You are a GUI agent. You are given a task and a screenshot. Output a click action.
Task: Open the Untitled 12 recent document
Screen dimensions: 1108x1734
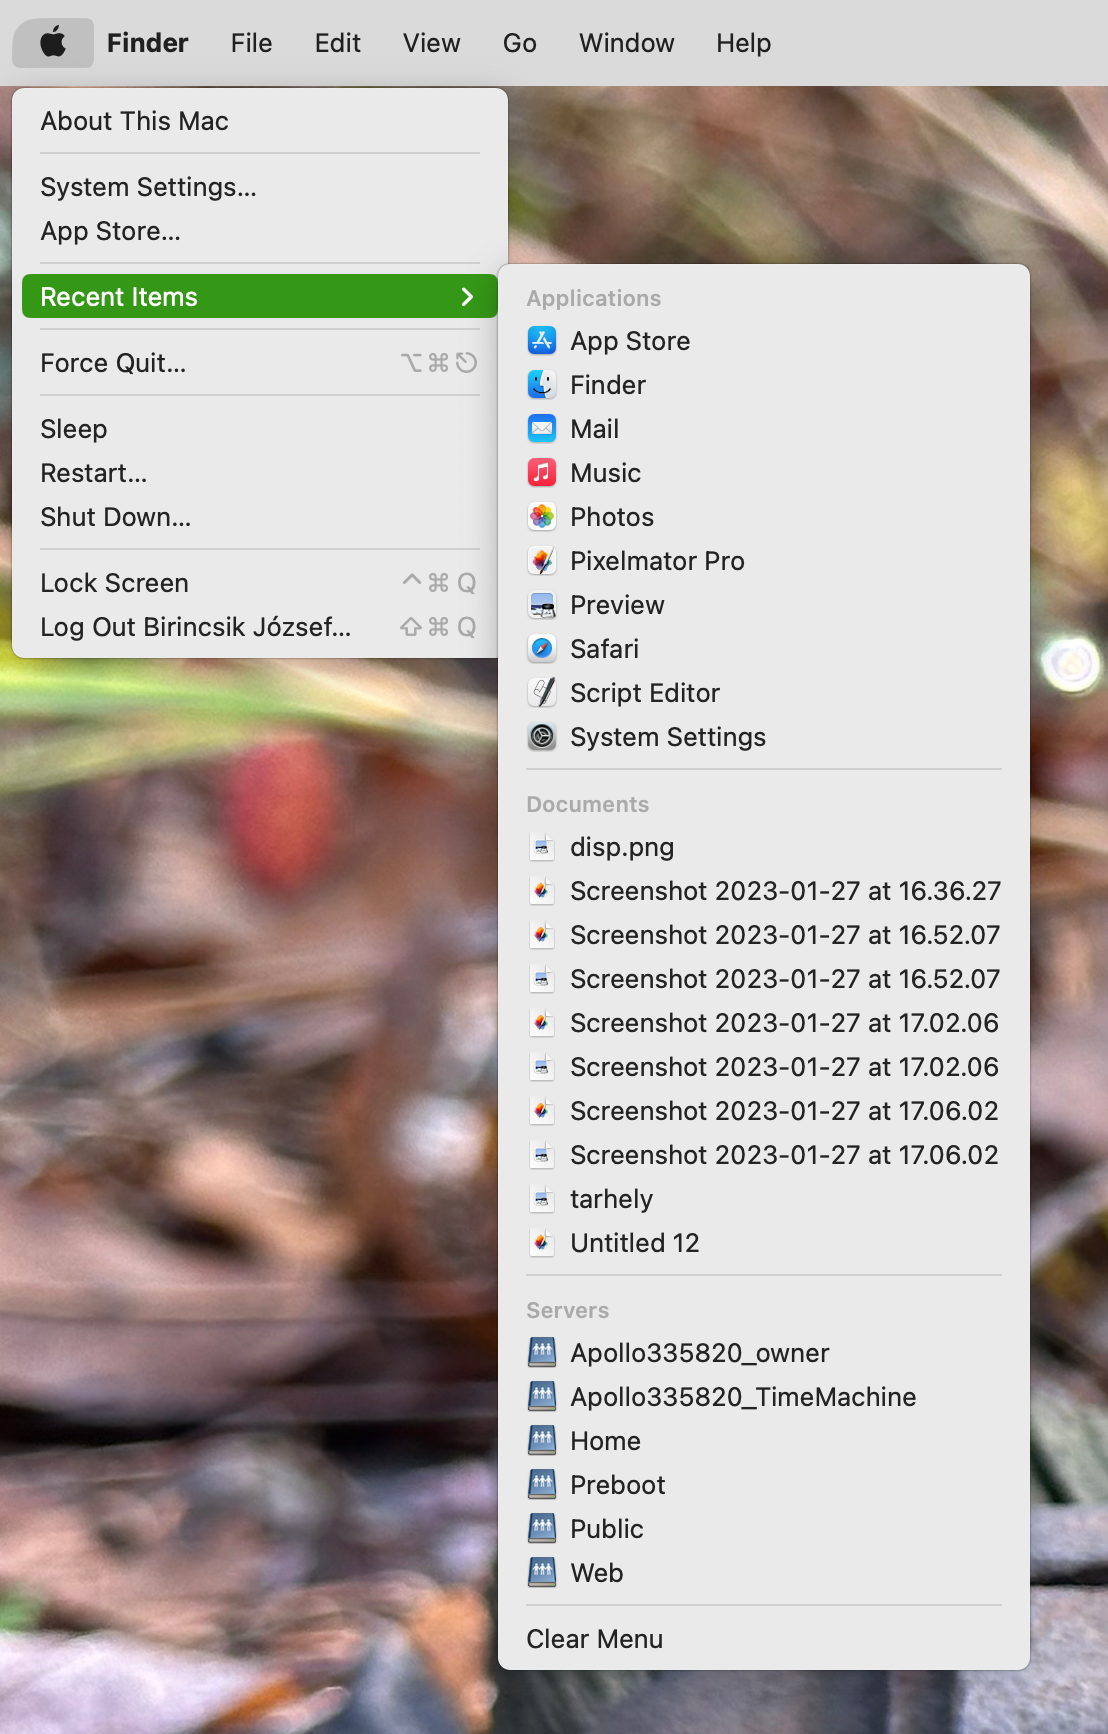point(764,1243)
